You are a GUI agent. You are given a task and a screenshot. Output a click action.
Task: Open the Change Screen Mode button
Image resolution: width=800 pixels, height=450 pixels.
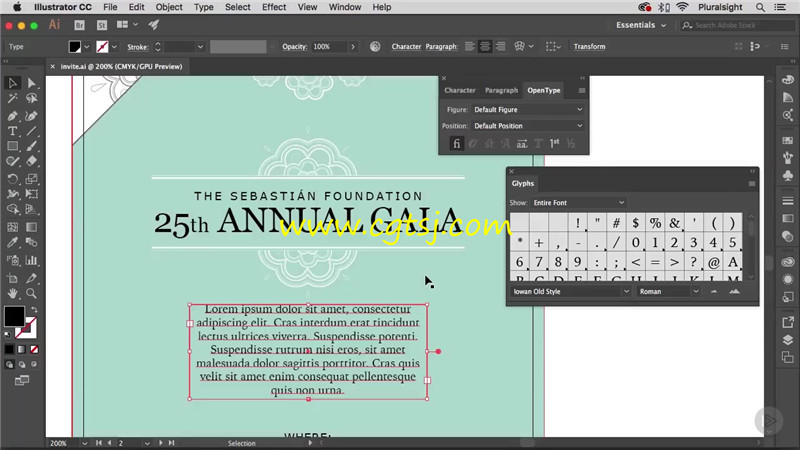click(22, 380)
